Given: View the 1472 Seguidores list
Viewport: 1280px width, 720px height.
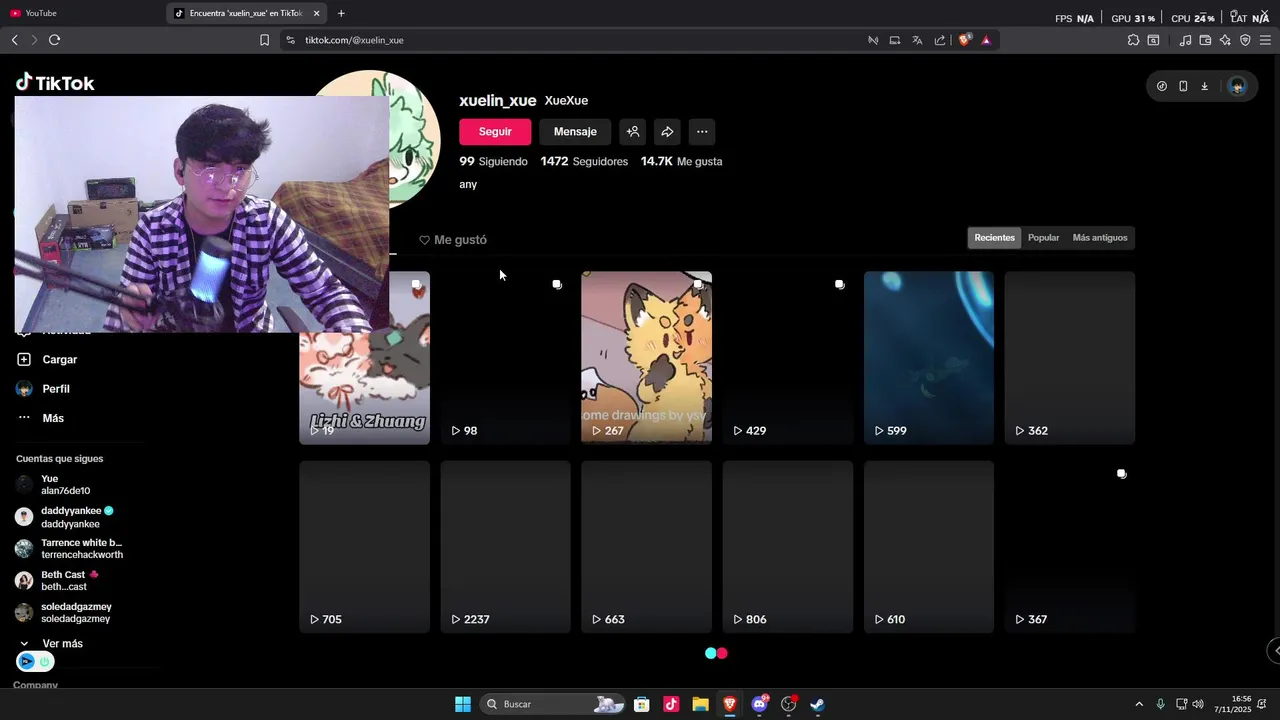Looking at the screenshot, I should (584, 161).
